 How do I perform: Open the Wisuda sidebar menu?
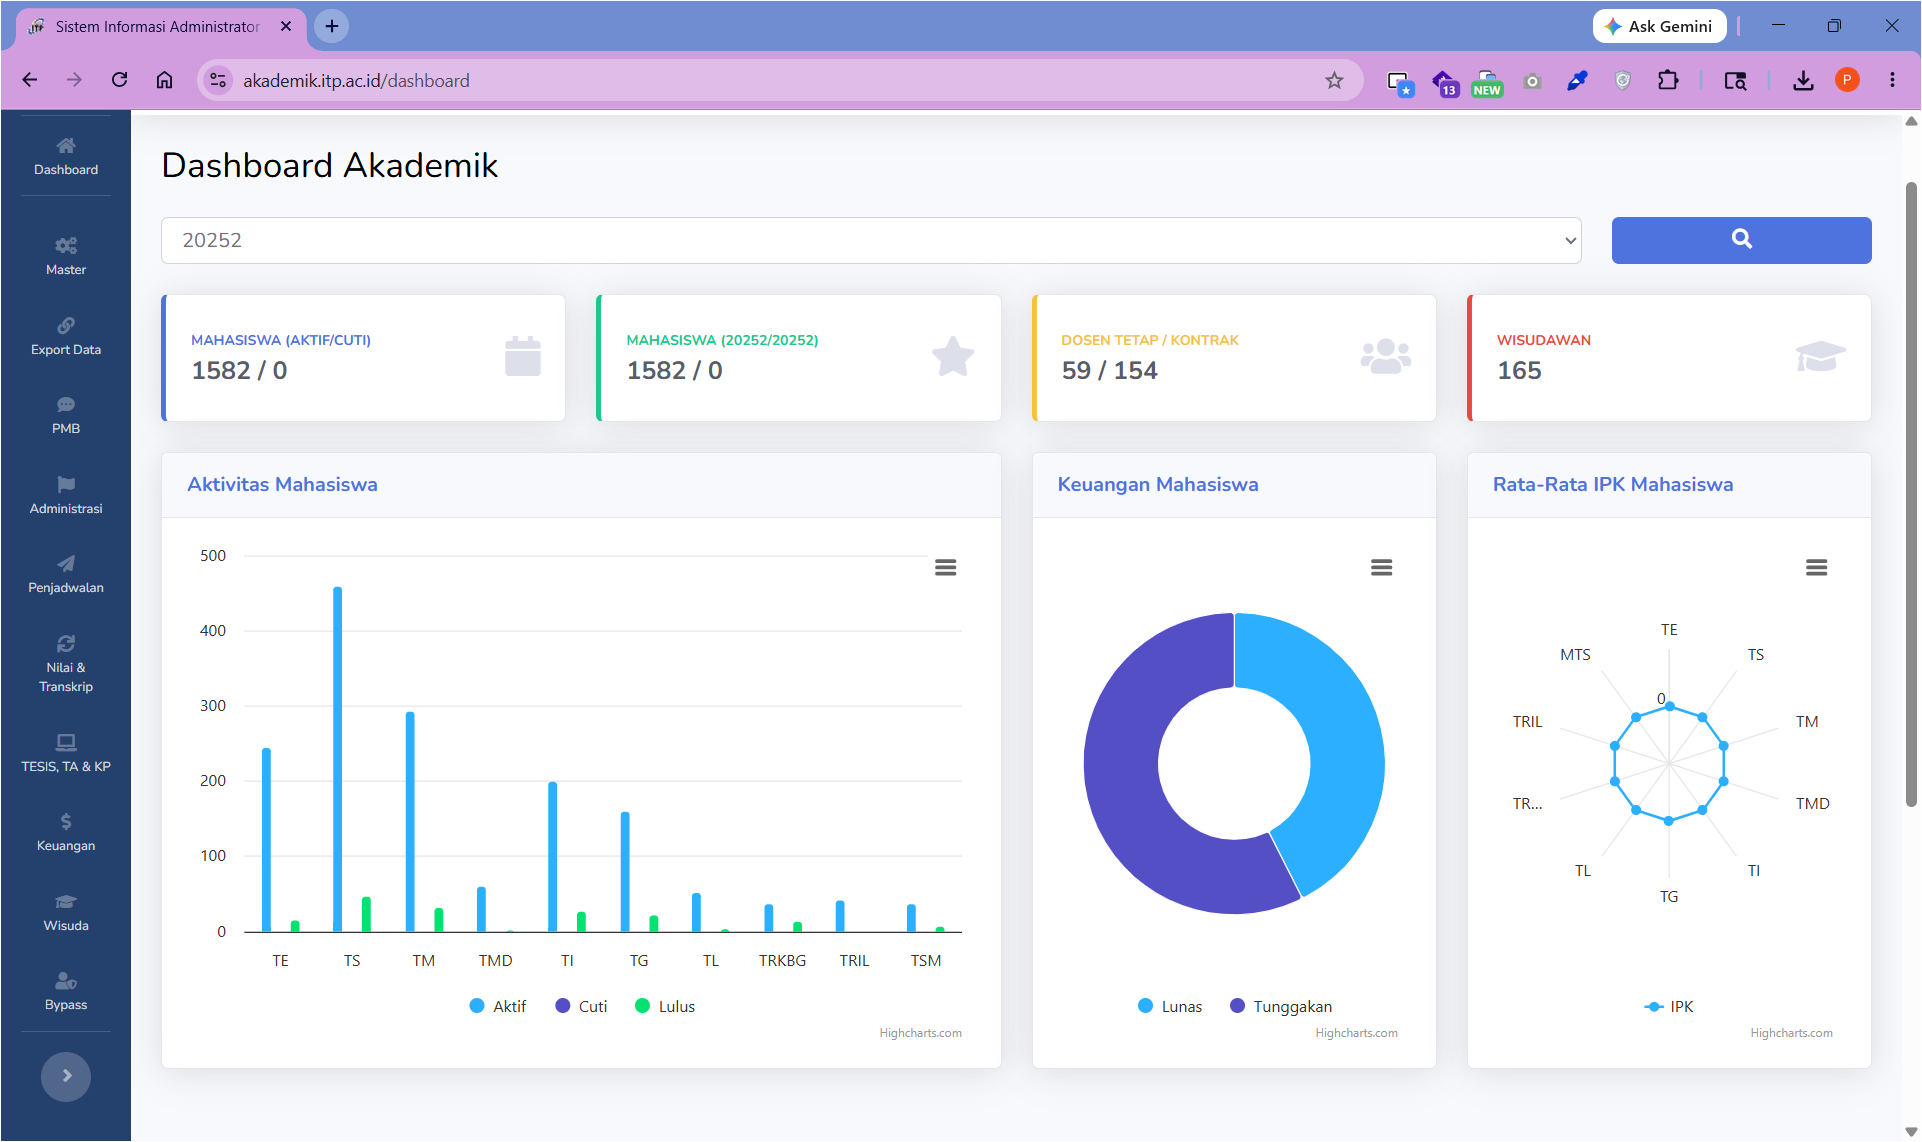66,913
